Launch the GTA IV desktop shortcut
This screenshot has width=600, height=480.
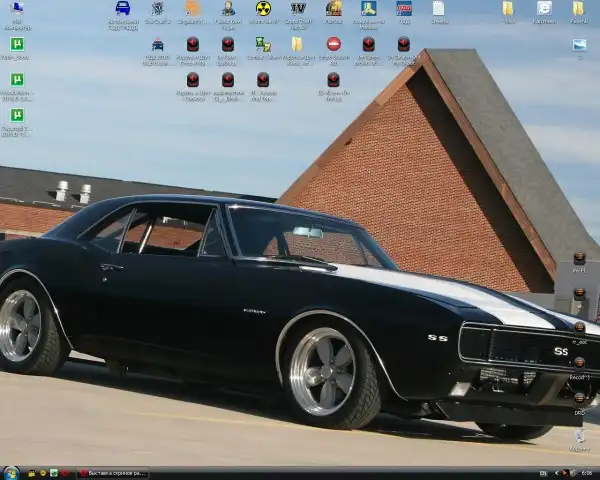298,9
